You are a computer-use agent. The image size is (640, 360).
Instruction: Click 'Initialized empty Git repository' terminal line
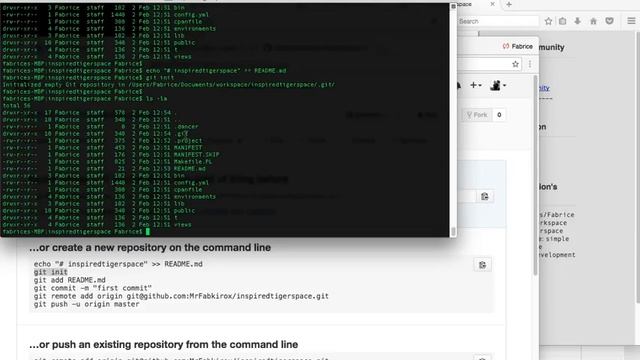tap(169, 84)
